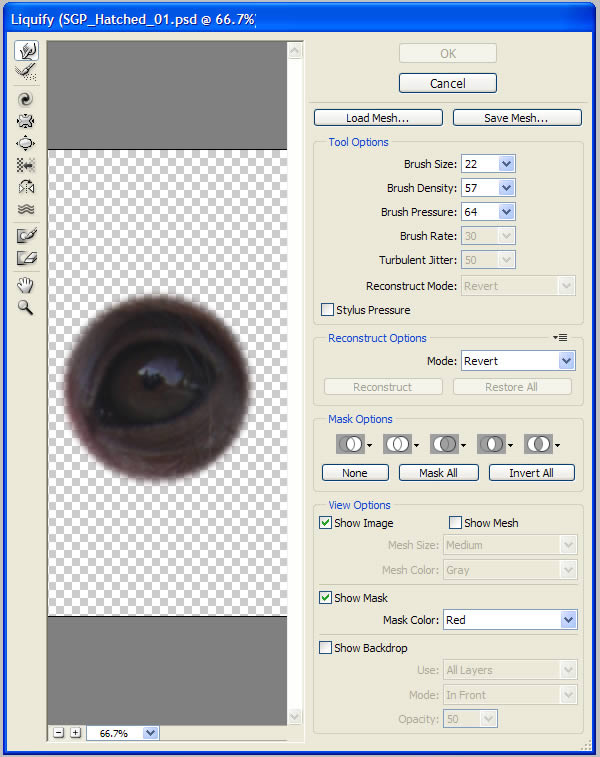Select the Mirror tool

[26, 187]
